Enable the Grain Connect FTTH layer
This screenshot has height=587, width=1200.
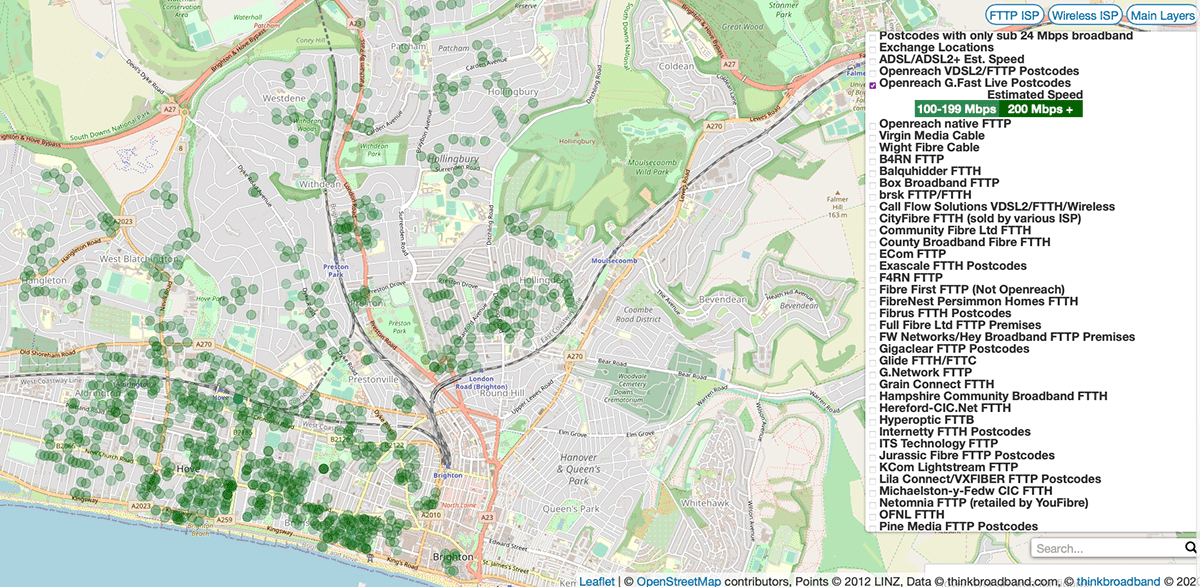coord(873,385)
